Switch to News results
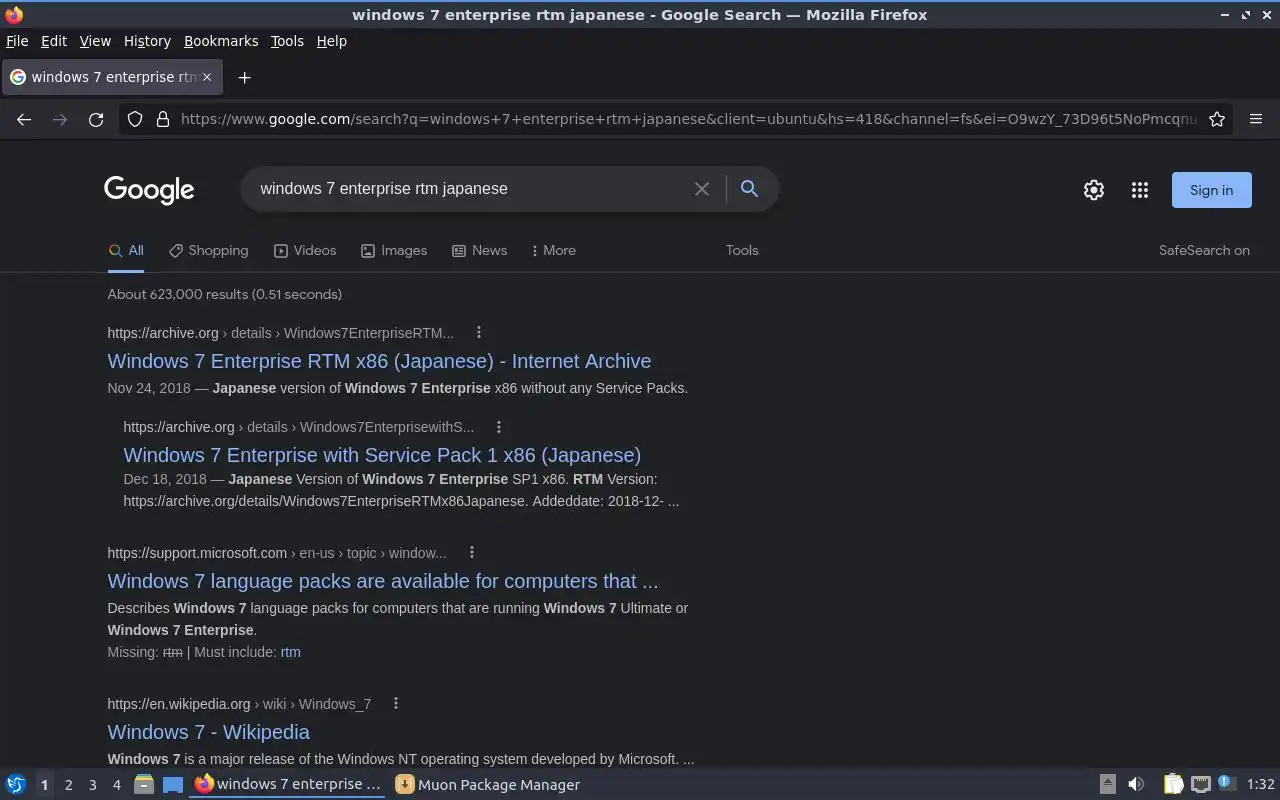Image resolution: width=1280 pixels, height=800 pixels. 479,250
